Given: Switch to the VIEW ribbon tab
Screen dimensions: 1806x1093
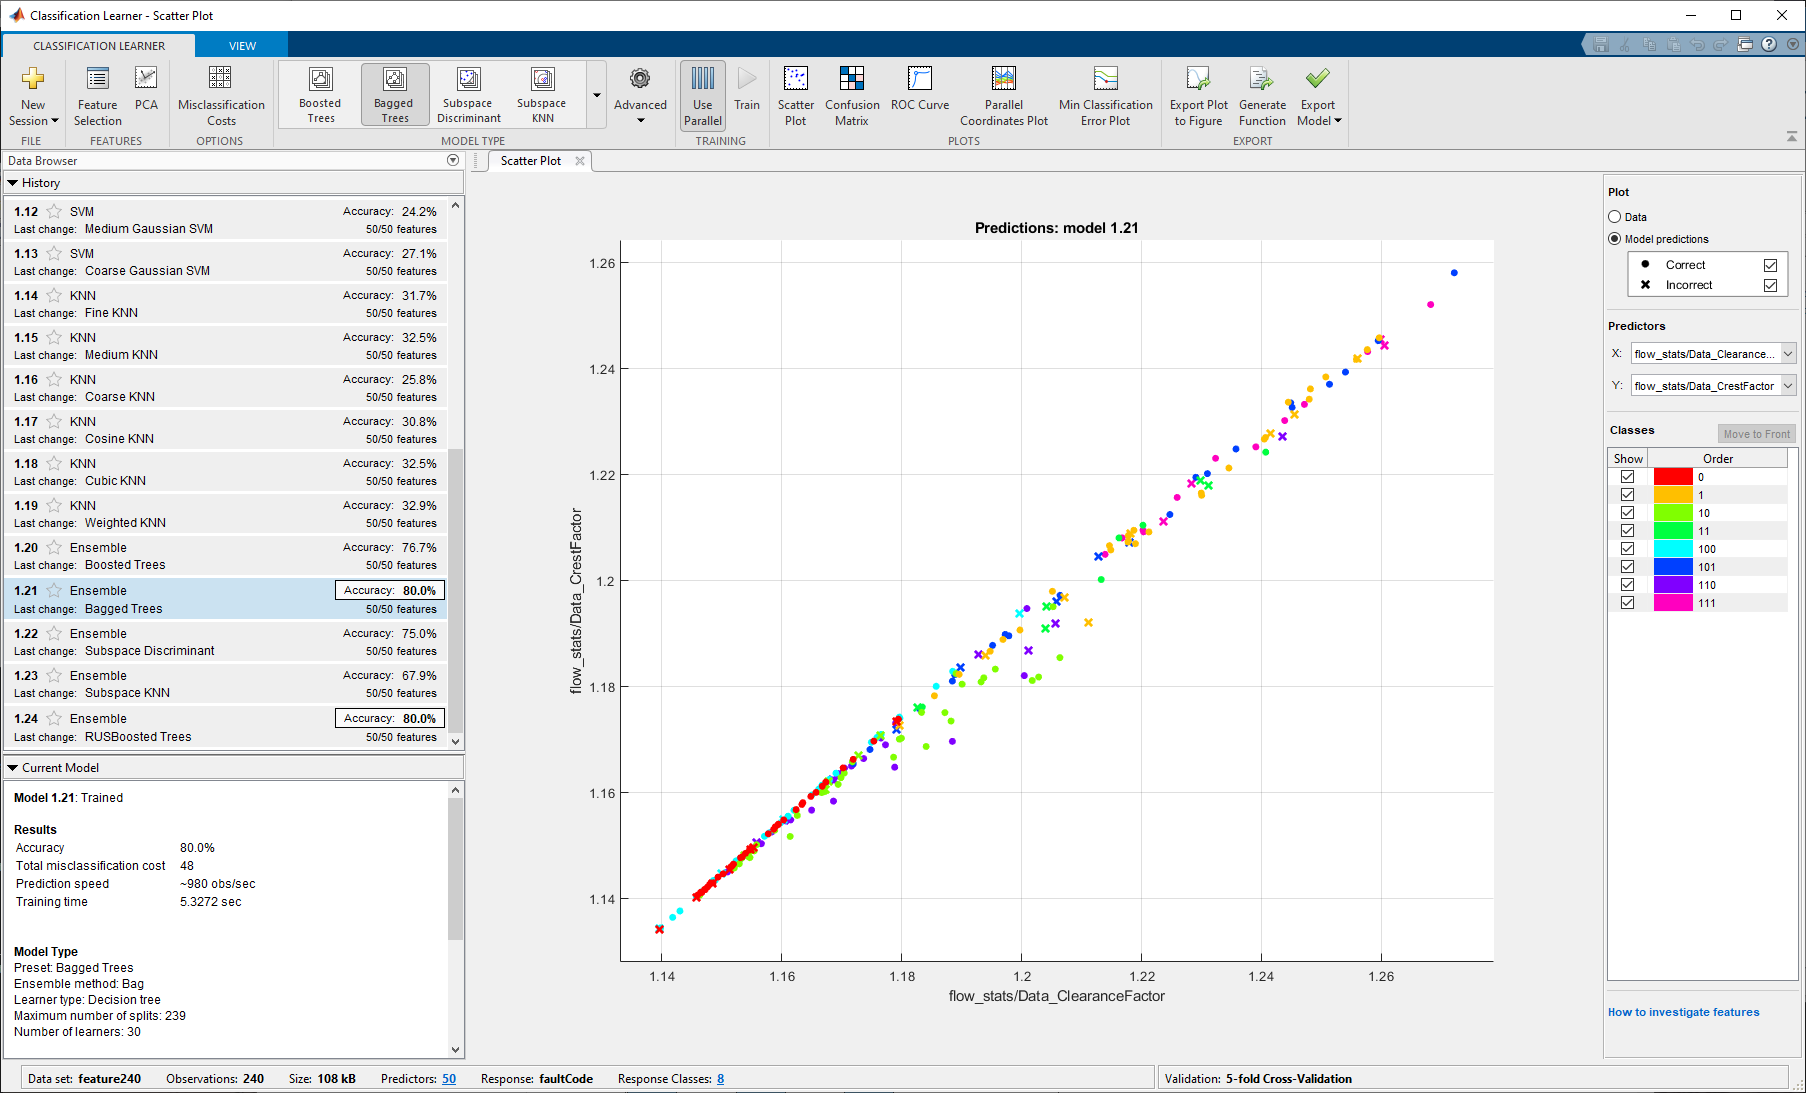Looking at the screenshot, I should pos(242,46).
